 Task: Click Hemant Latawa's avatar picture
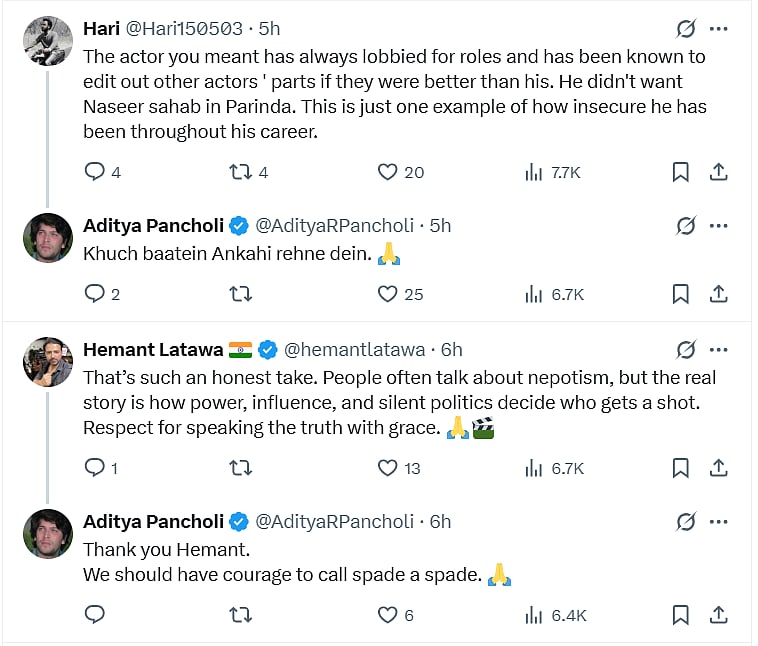(x=48, y=362)
